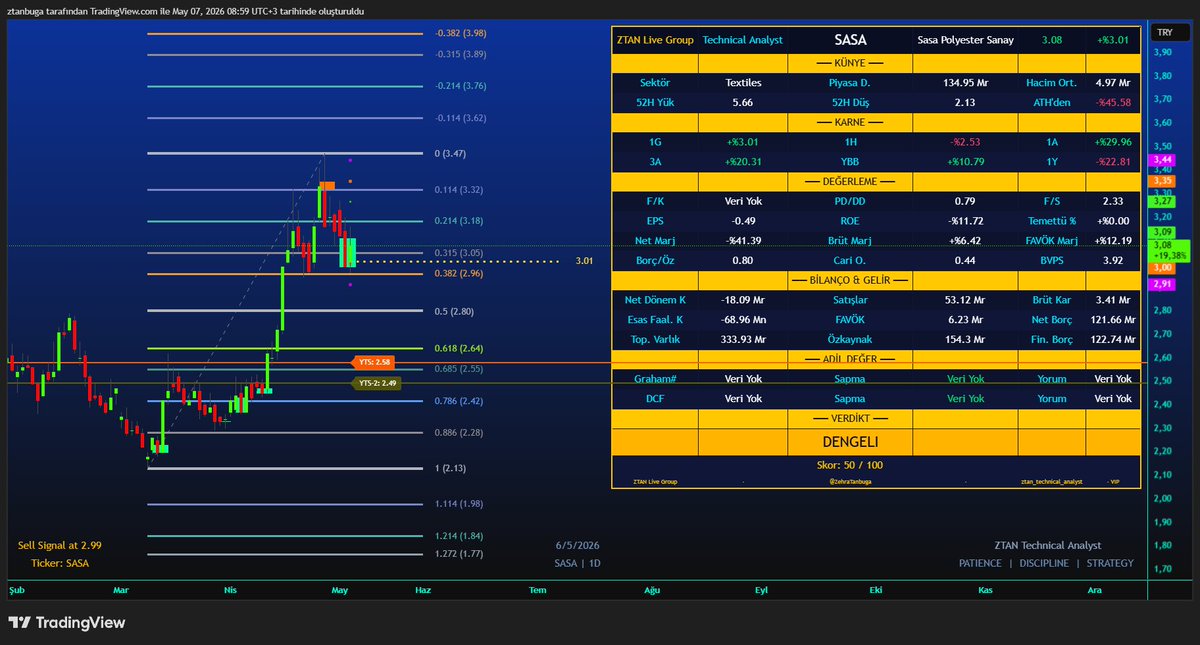The height and width of the screenshot is (645, 1200).
Task: Click the orange 3,35 price tag
Action: tap(1163, 180)
